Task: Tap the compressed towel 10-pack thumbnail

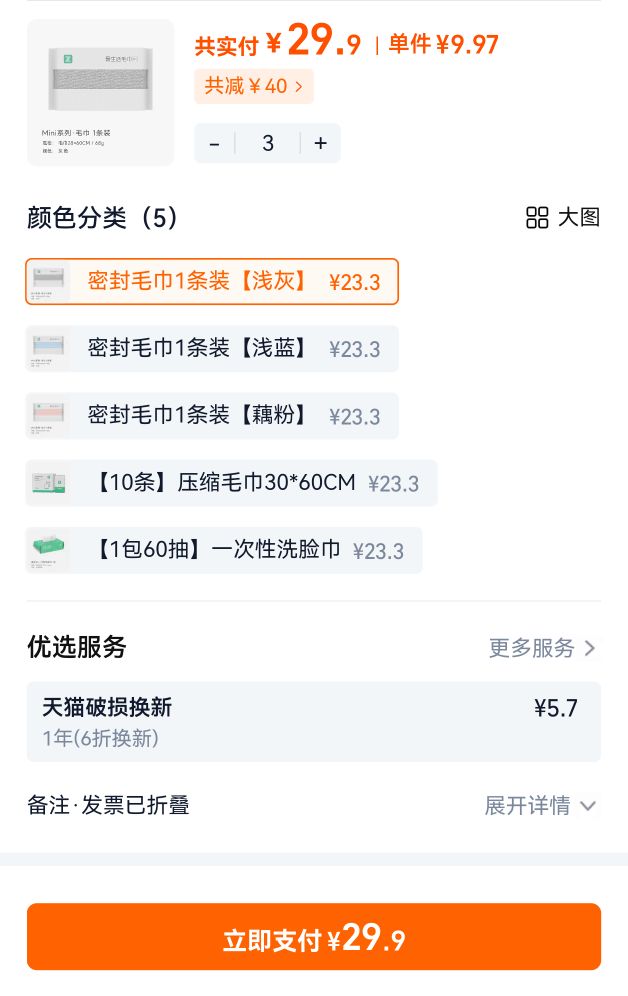Action: click(x=48, y=483)
